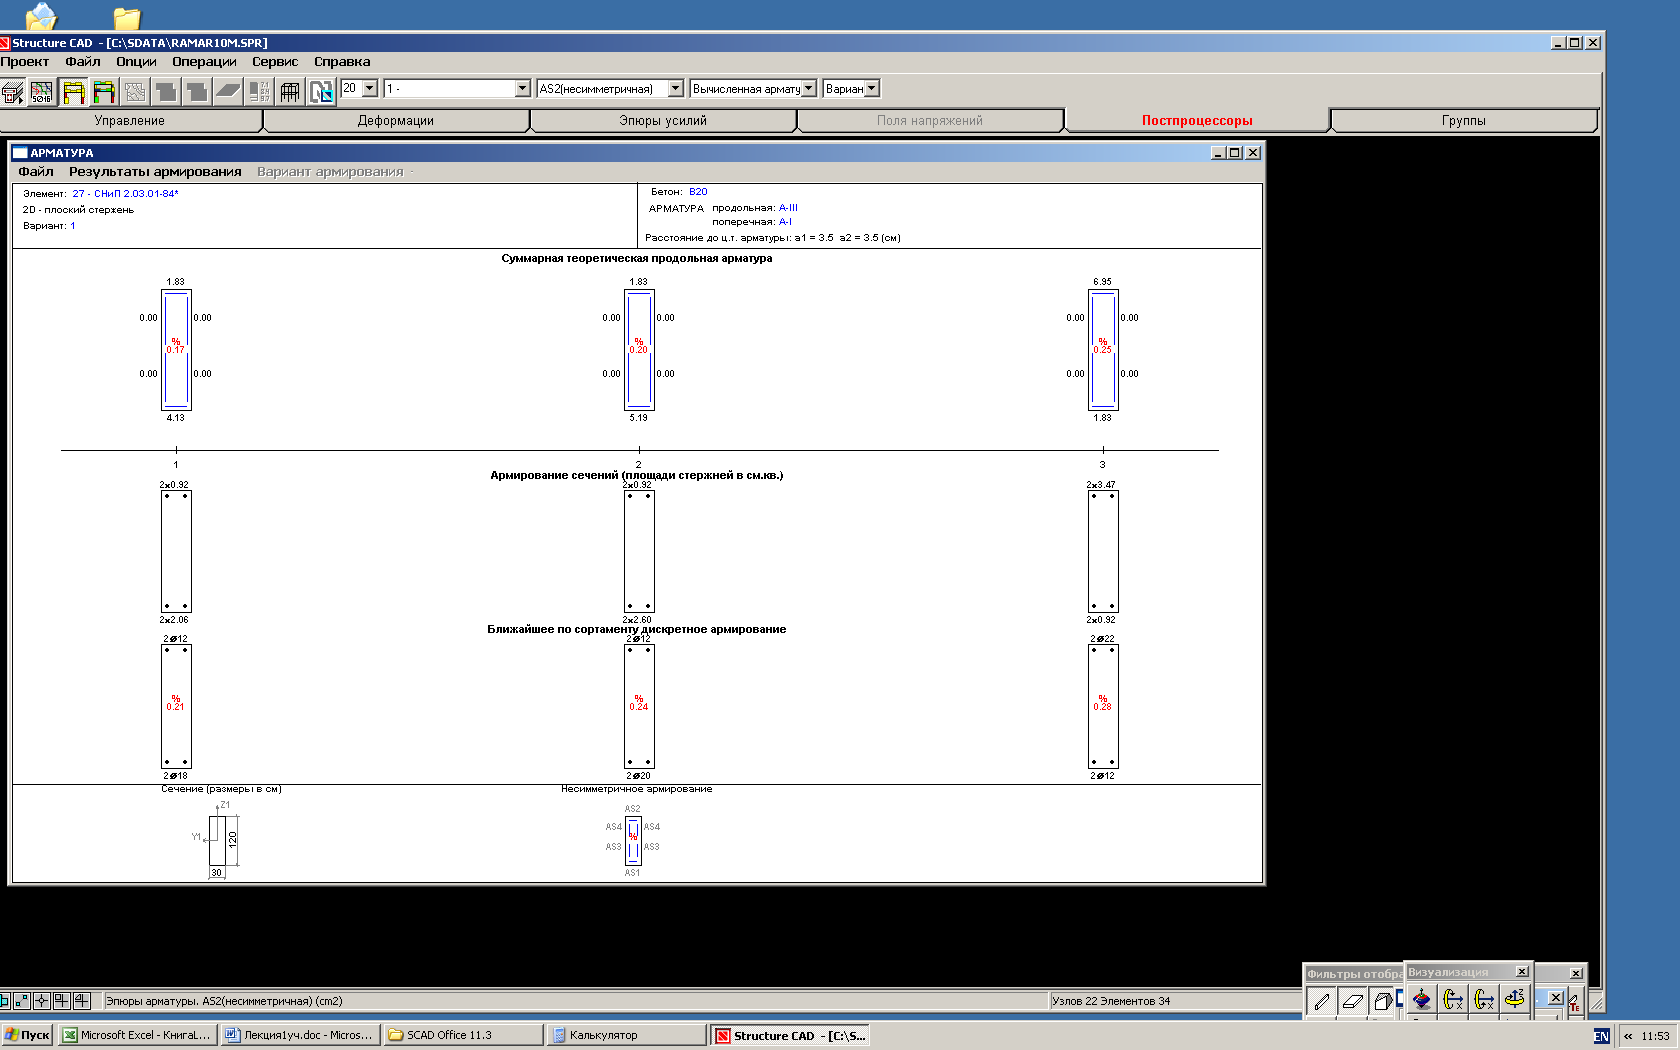
Task: Click the Structure CAD taskbar button
Action: (x=790, y=1035)
